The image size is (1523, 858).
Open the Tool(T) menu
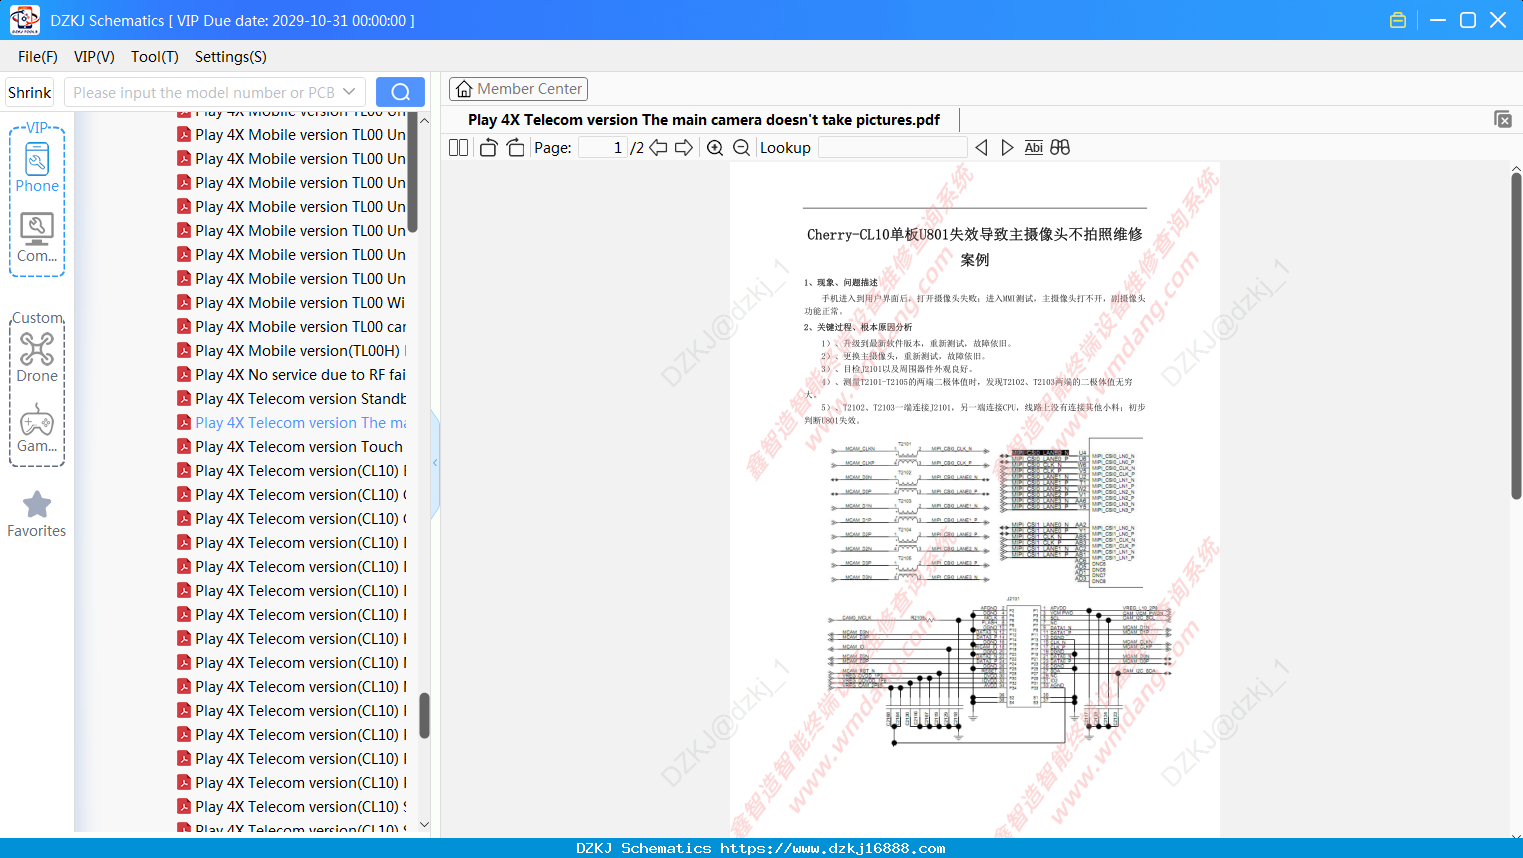(155, 57)
